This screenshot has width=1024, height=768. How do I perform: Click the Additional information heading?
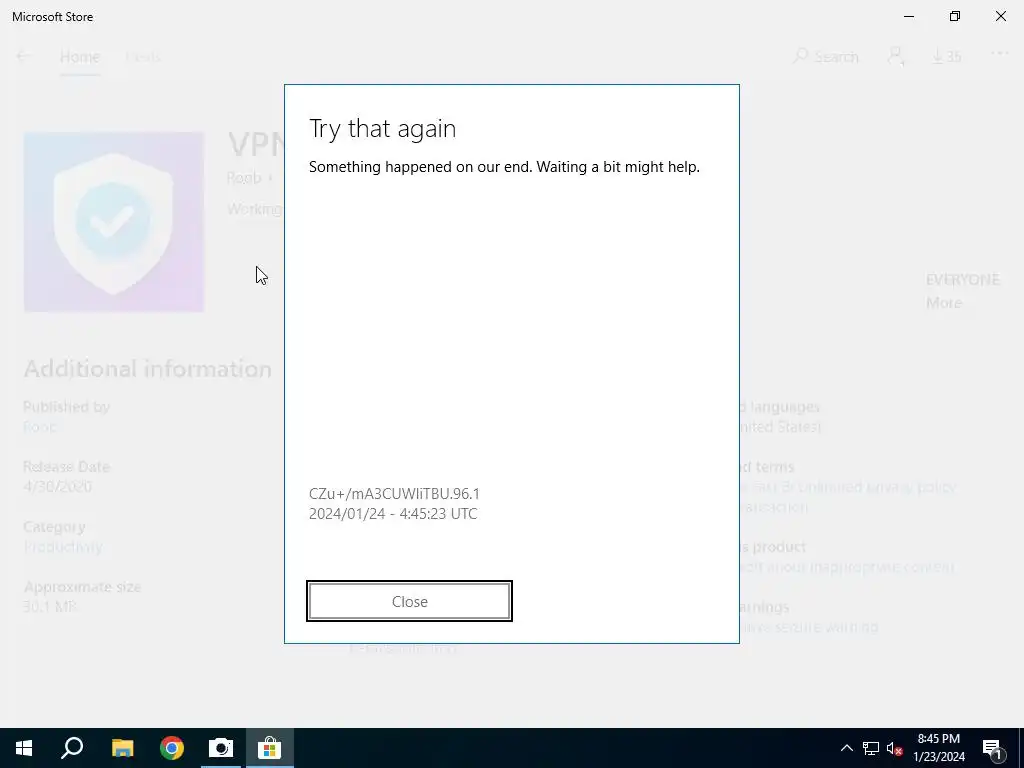click(x=148, y=369)
